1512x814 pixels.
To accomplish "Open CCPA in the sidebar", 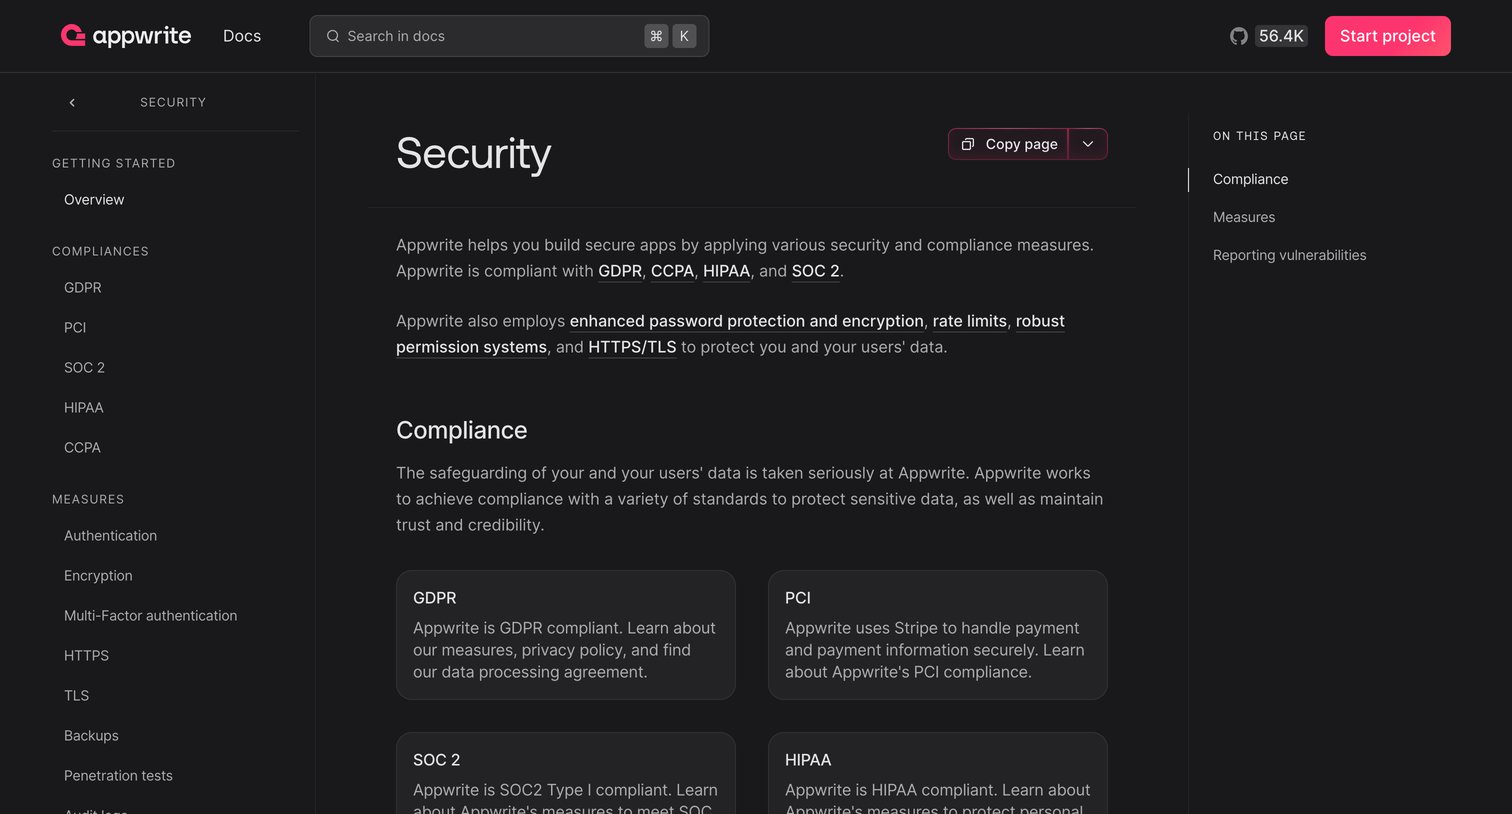I will click(82, 448).
